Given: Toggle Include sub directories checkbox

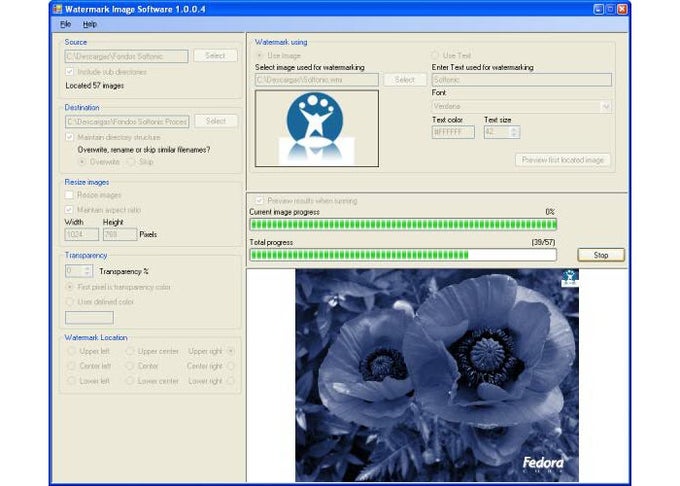Looking at the screenshot, I should (69, 72).
